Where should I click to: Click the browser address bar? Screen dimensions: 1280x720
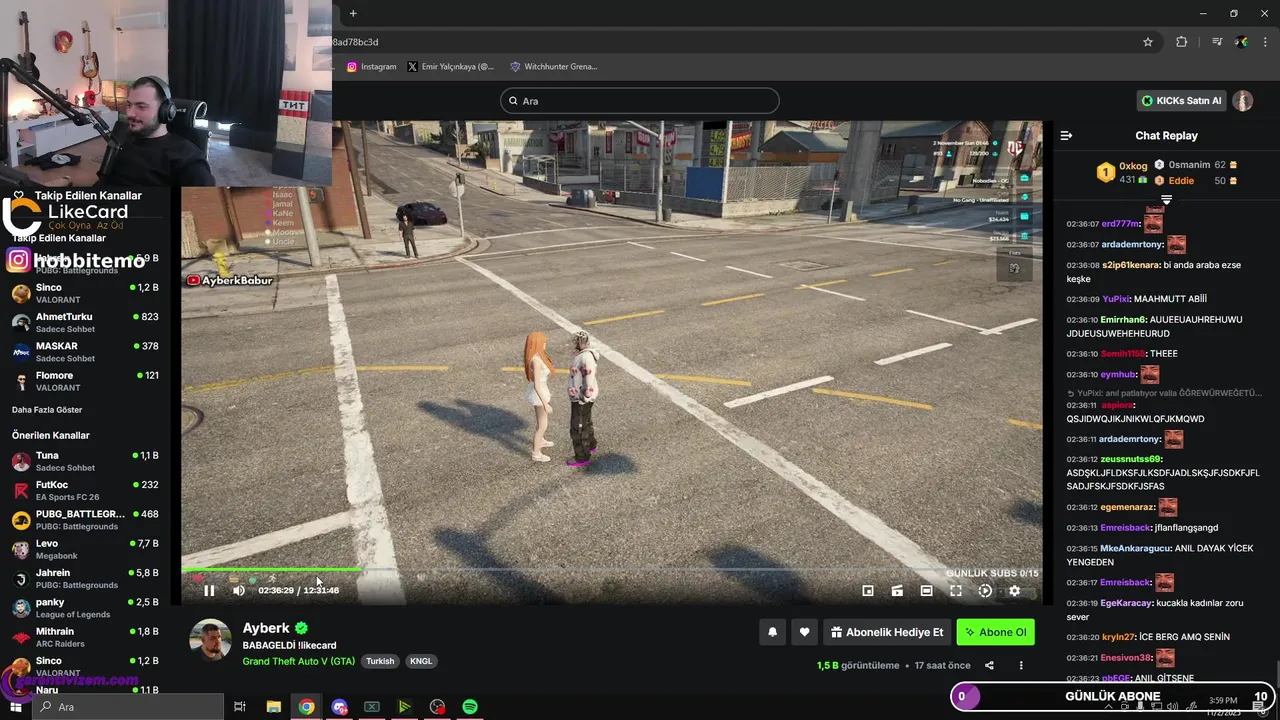tap(735, 42)
